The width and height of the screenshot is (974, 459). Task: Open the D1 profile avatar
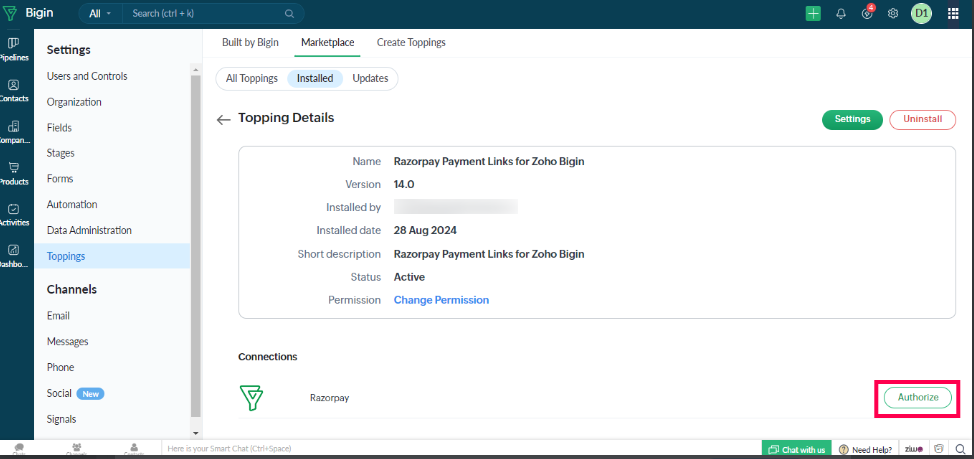[921, 14]
